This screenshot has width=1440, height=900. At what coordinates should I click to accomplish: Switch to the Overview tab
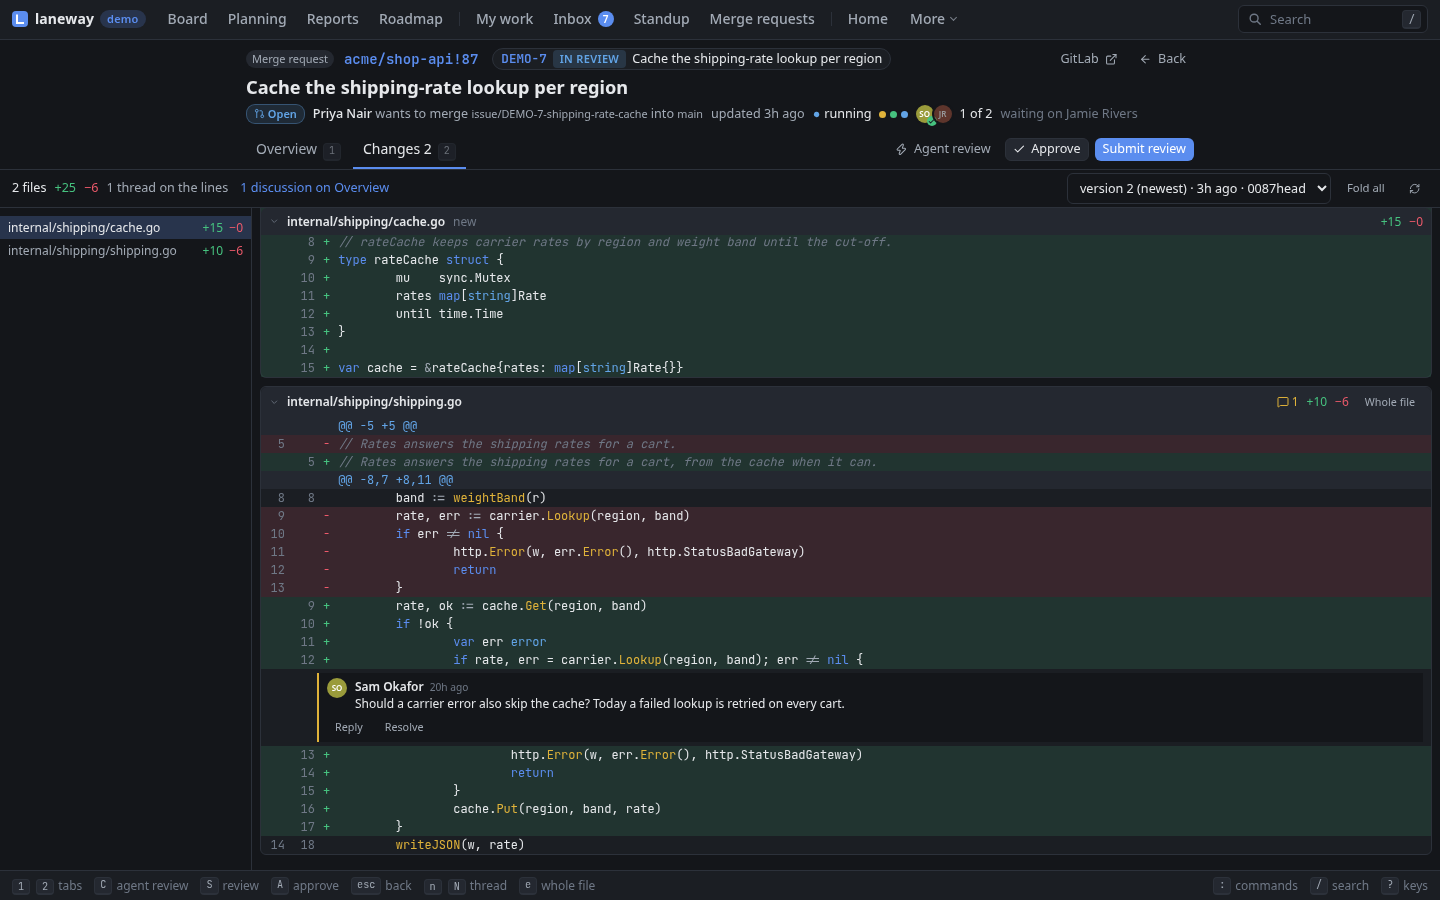[x=297, y=150]
